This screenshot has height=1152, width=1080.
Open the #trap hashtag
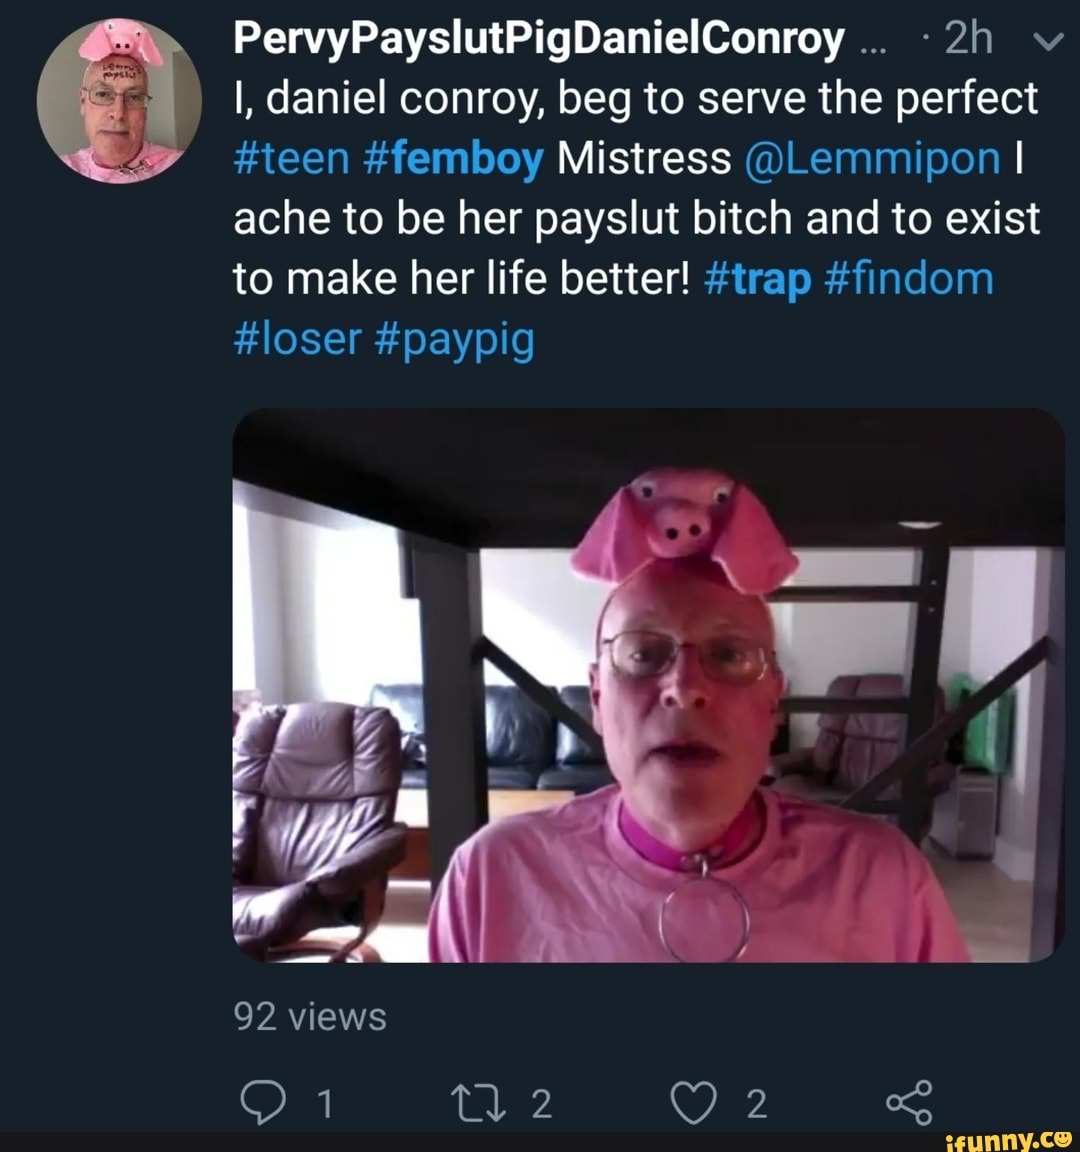[757, 279]
